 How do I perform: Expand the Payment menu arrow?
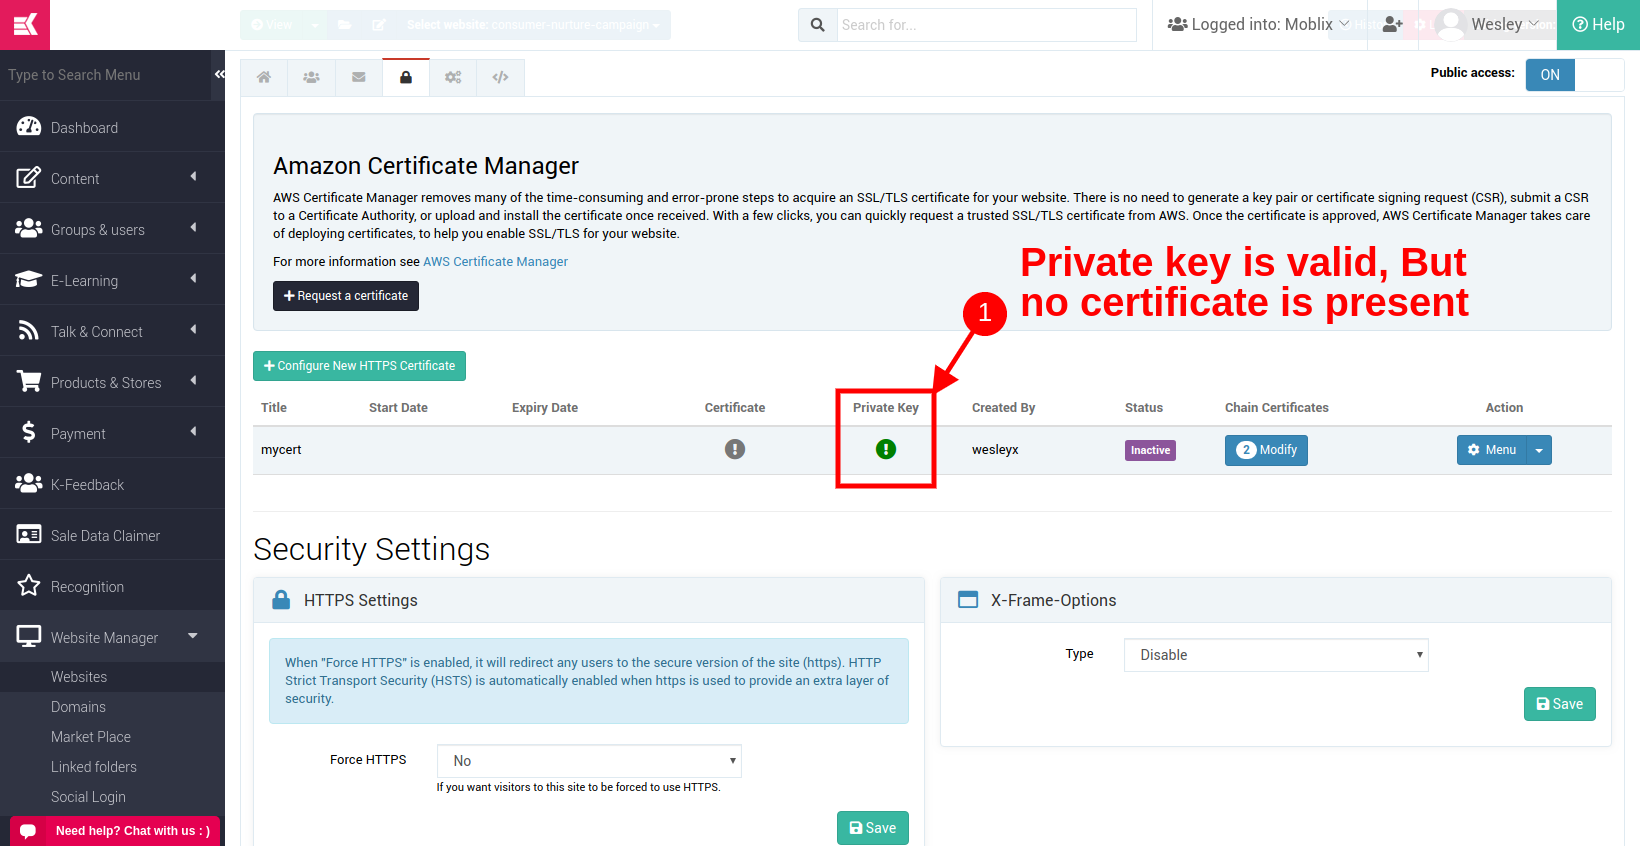(x=193, y=432)
